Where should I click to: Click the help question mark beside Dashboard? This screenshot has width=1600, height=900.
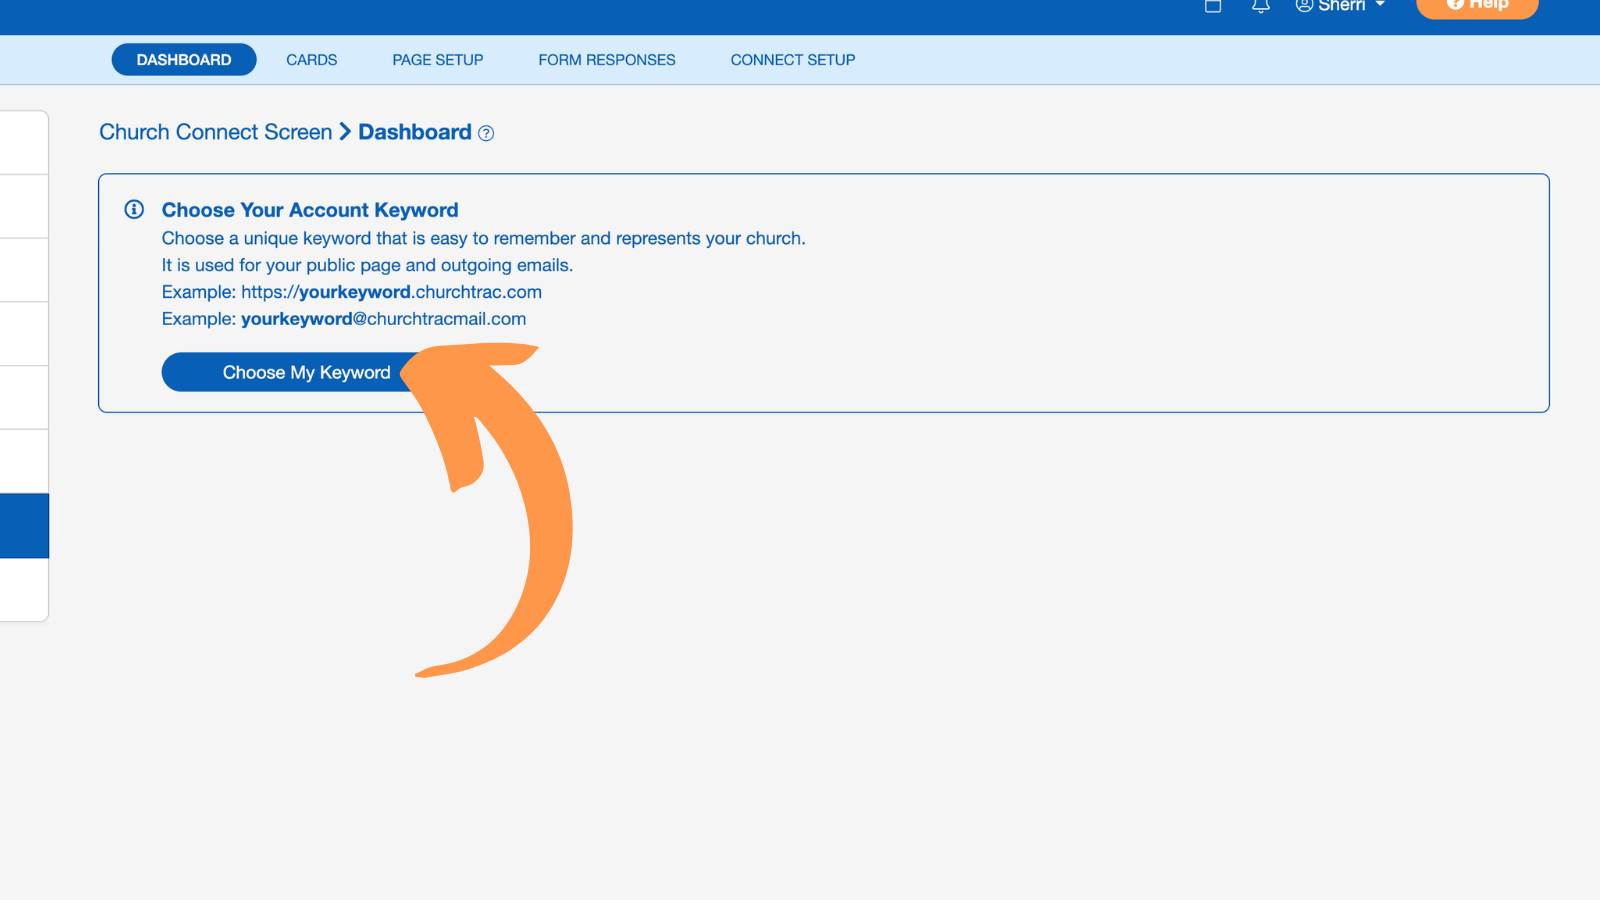coord(486,133)
